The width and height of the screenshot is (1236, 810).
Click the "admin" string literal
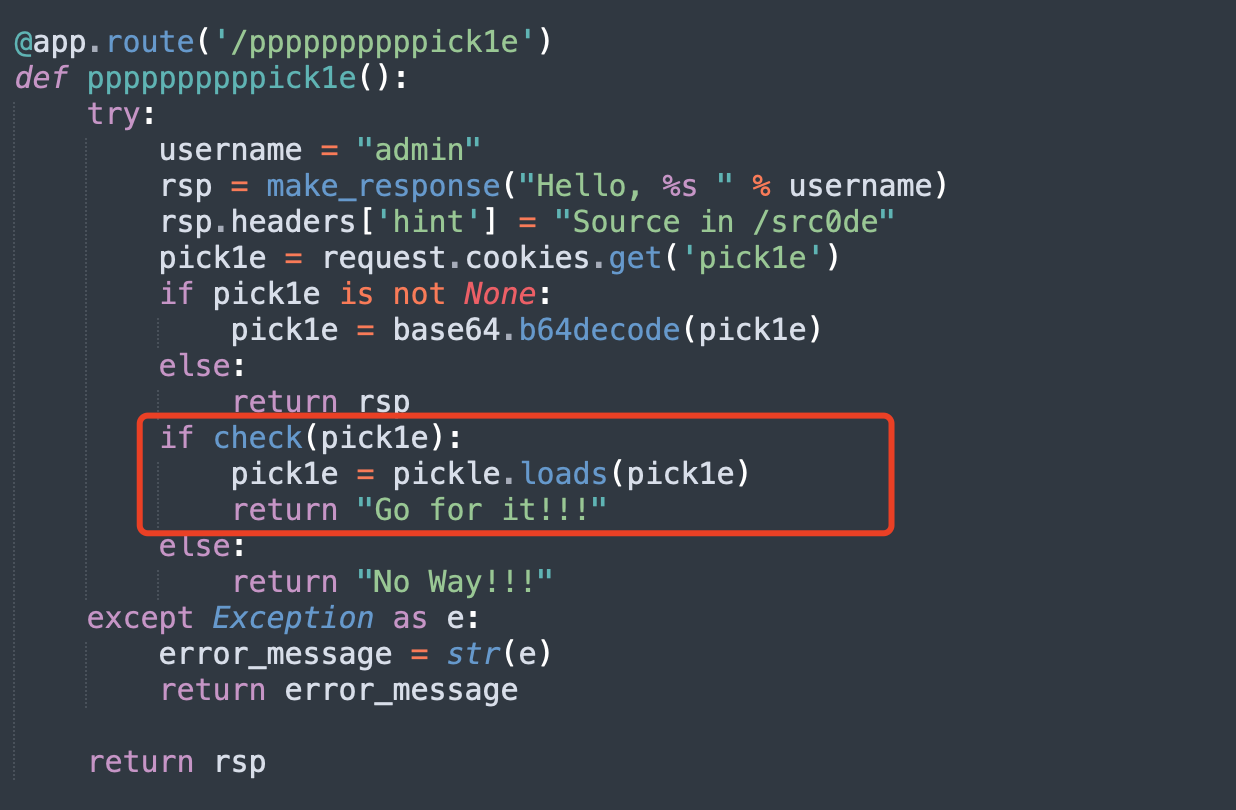[x=420, y=150]
